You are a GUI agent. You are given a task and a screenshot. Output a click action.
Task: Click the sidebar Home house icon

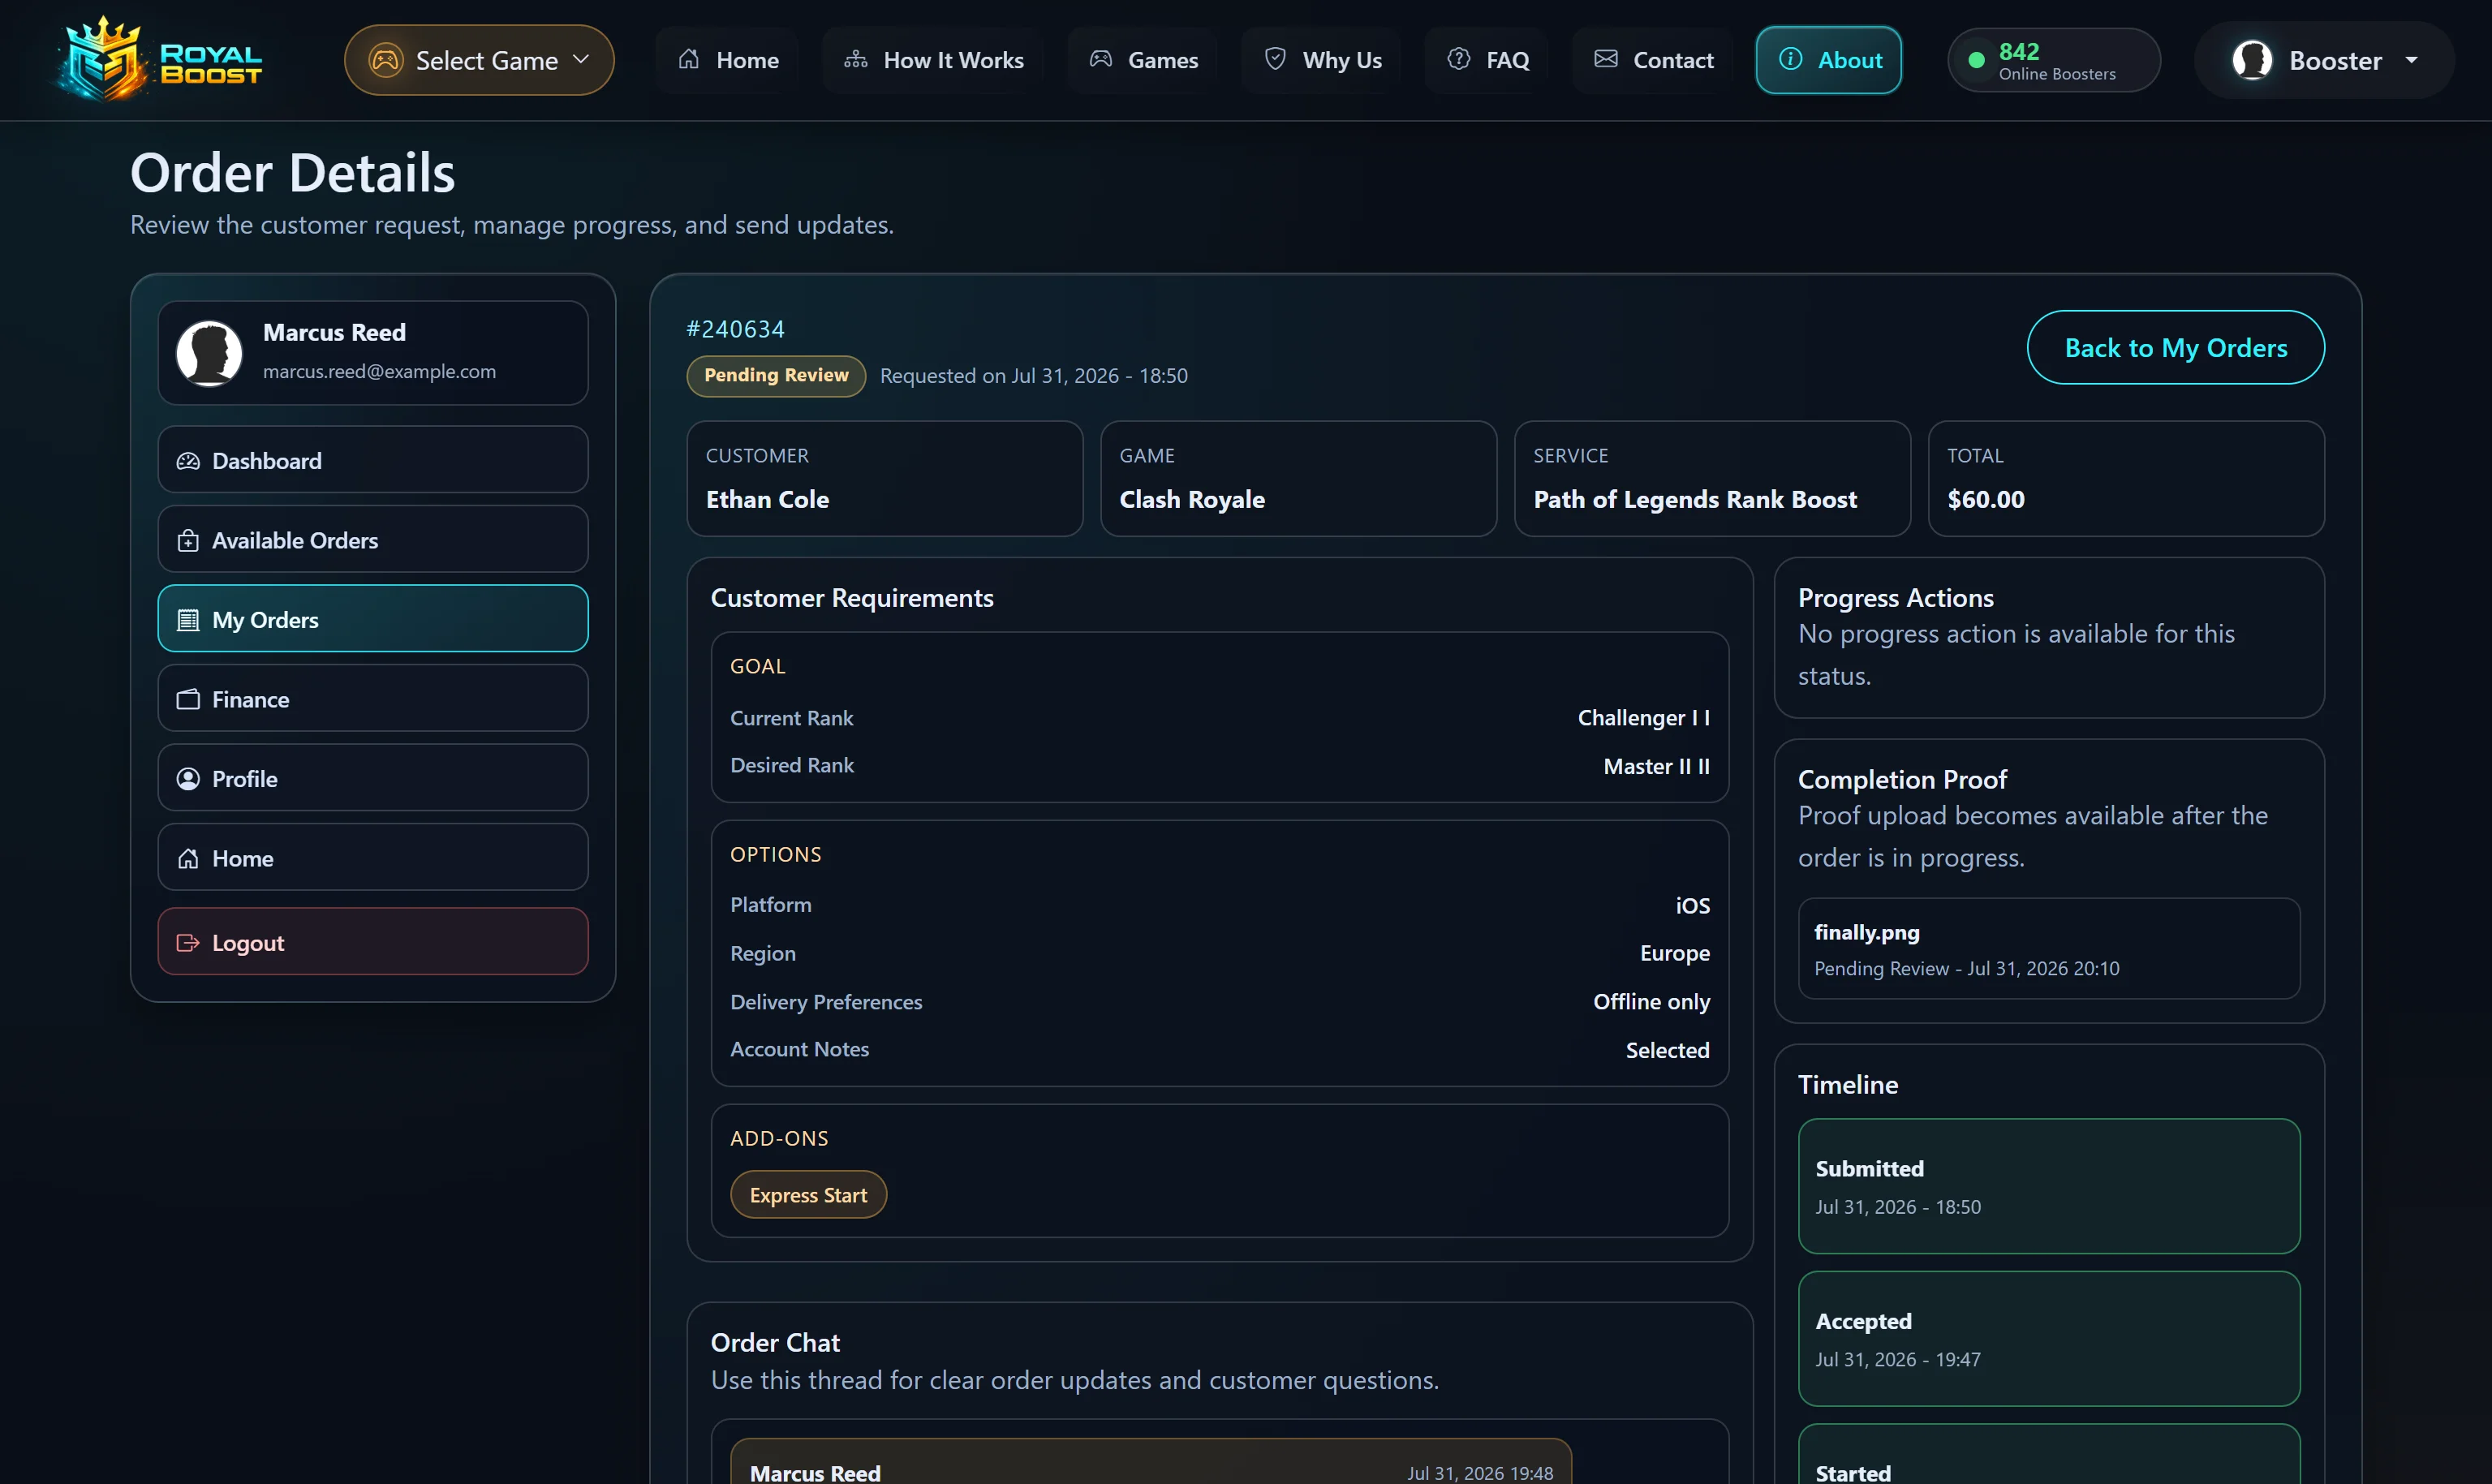pyautogui.click(x=188, y=859)
